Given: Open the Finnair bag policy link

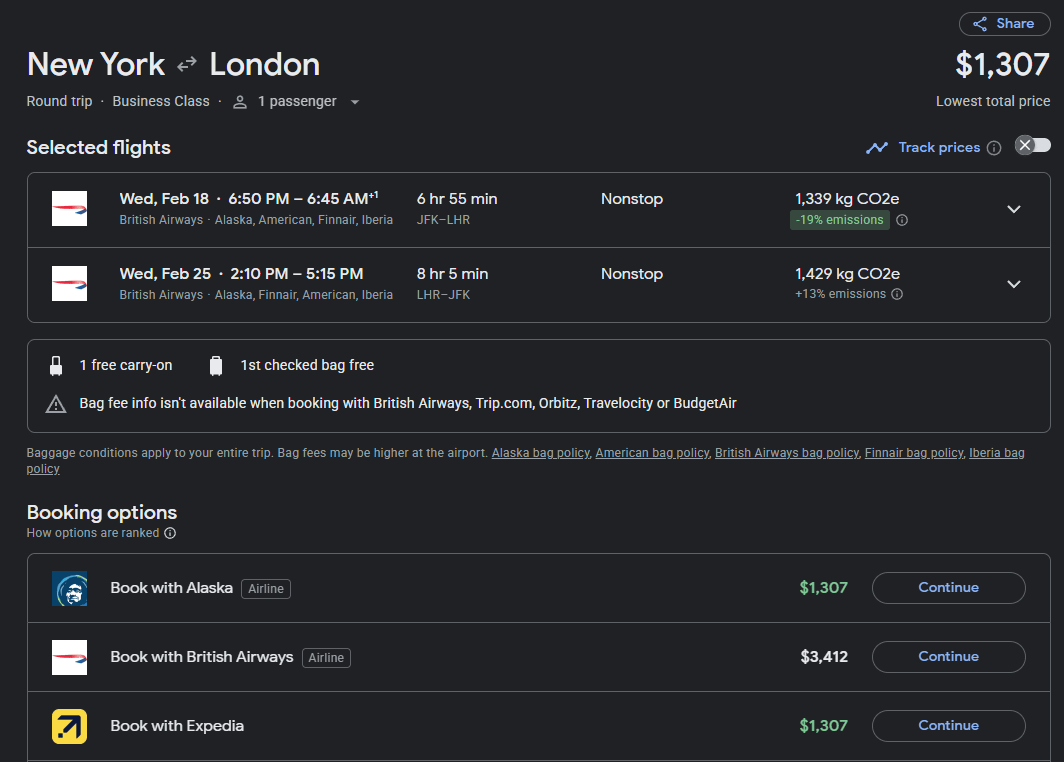Looking at the screenshot, I should [915, 453].
